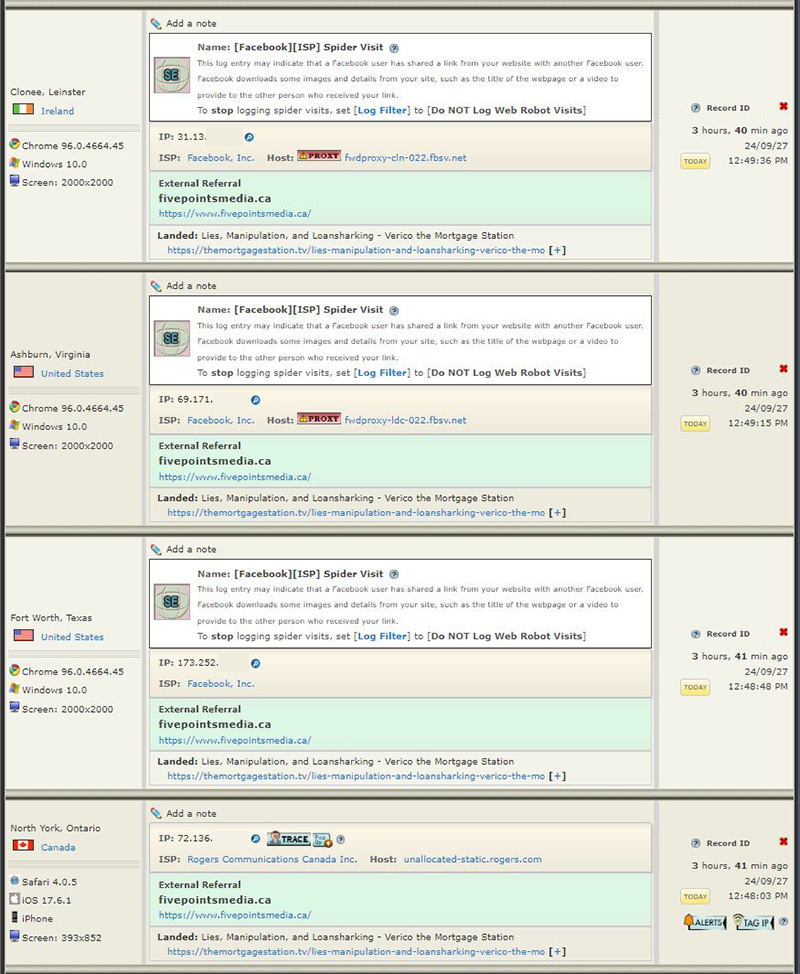Delete the record logged at 12:49:15 PM
The width and height of the screenshot is (800, 974).
point(783,370)
